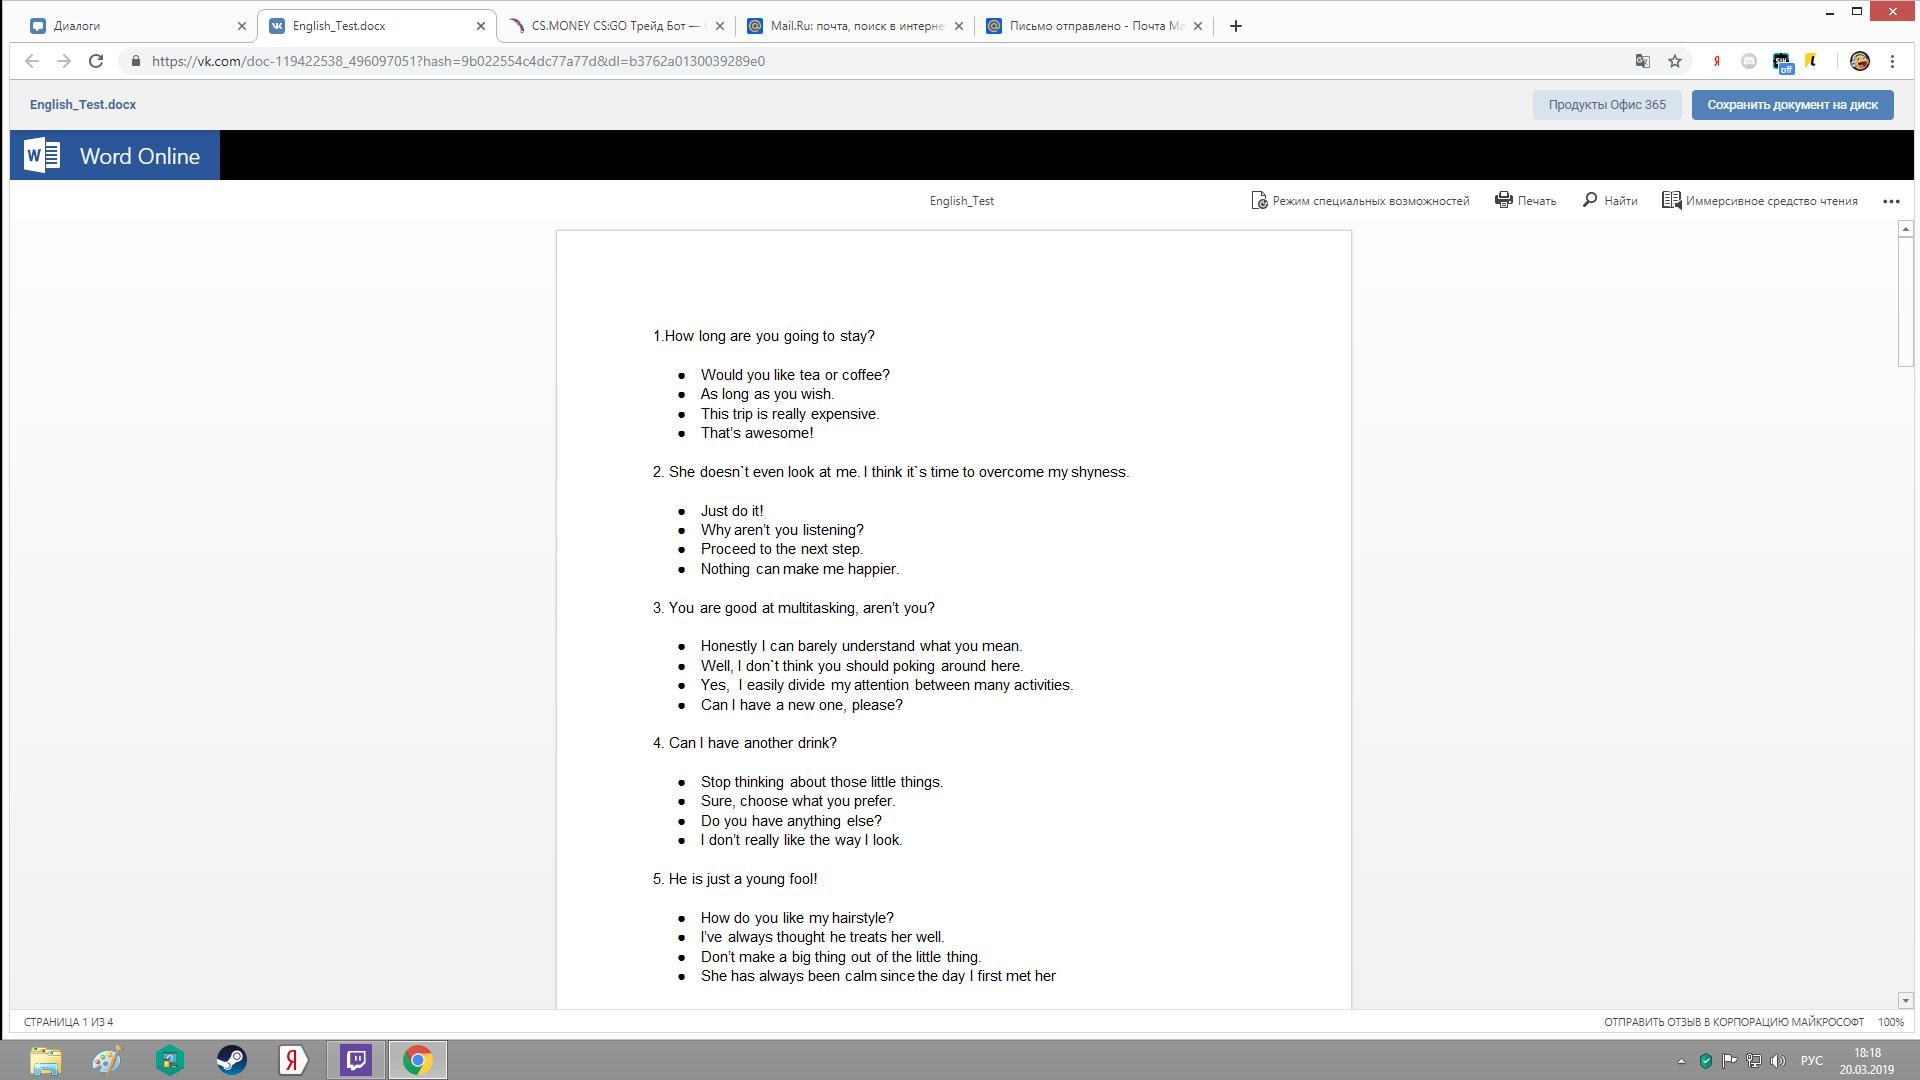Open the Print option with printer icon

(x=1525, y=201)
